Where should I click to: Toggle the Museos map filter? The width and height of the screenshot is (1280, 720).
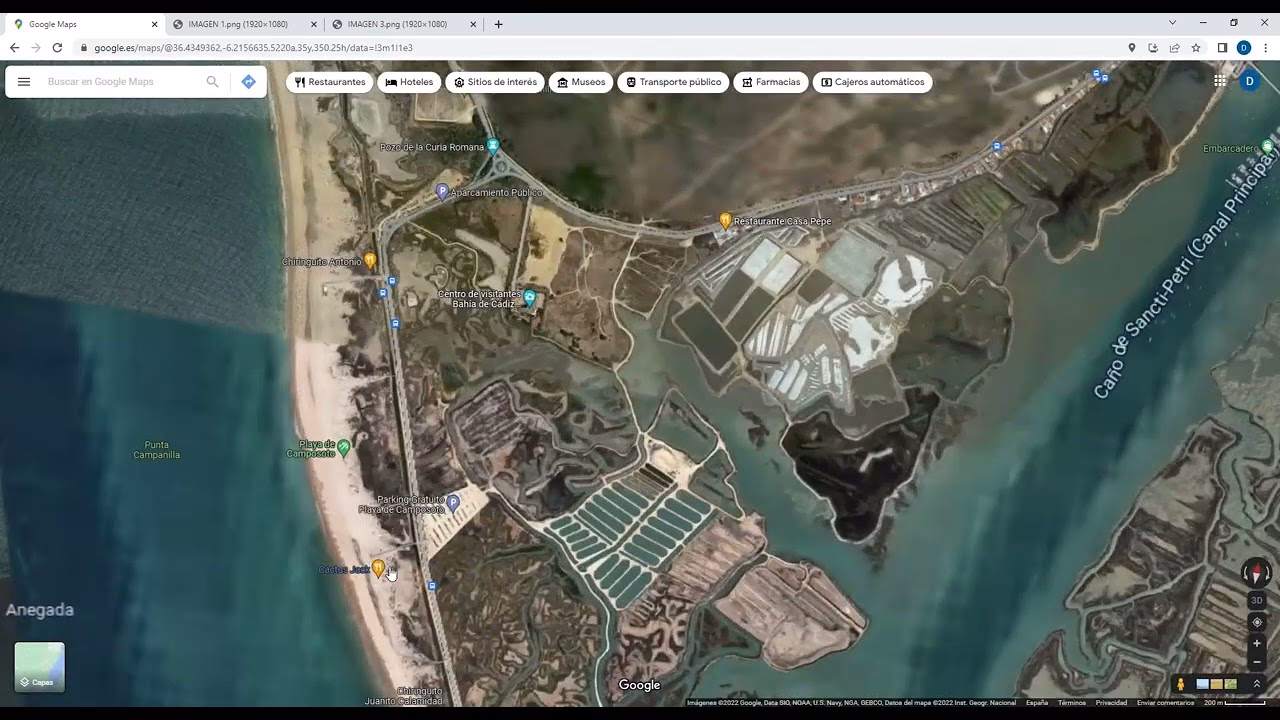(581, 82)
